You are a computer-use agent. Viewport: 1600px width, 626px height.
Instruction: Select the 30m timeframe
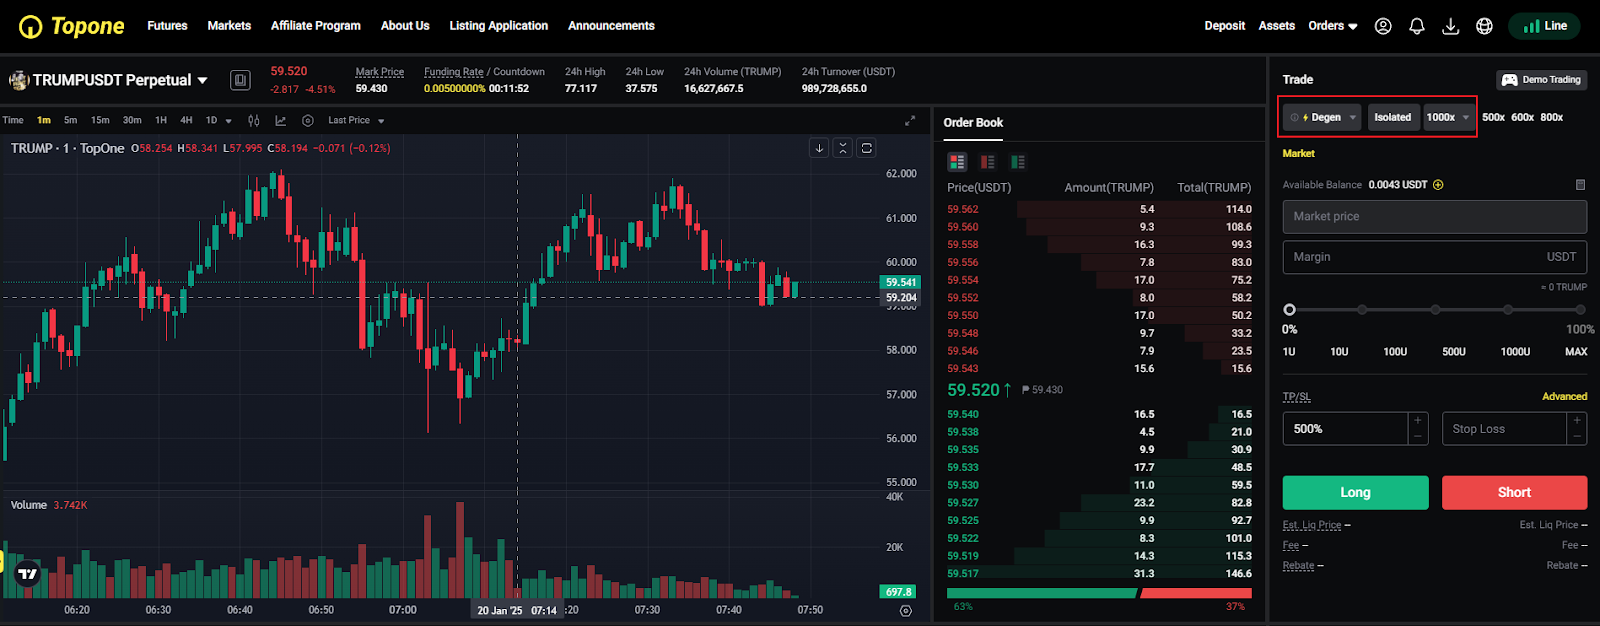tap(132, 120)
